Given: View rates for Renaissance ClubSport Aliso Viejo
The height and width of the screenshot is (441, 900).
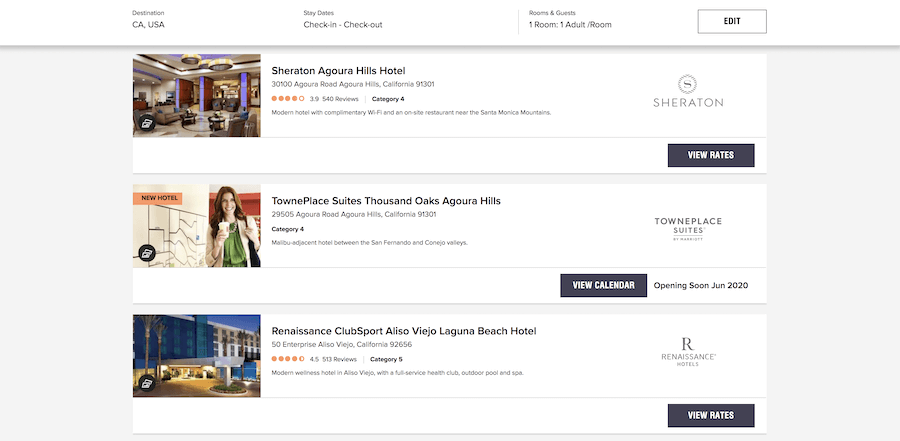Looking at the screenshot, I should (x=710, y=416).
